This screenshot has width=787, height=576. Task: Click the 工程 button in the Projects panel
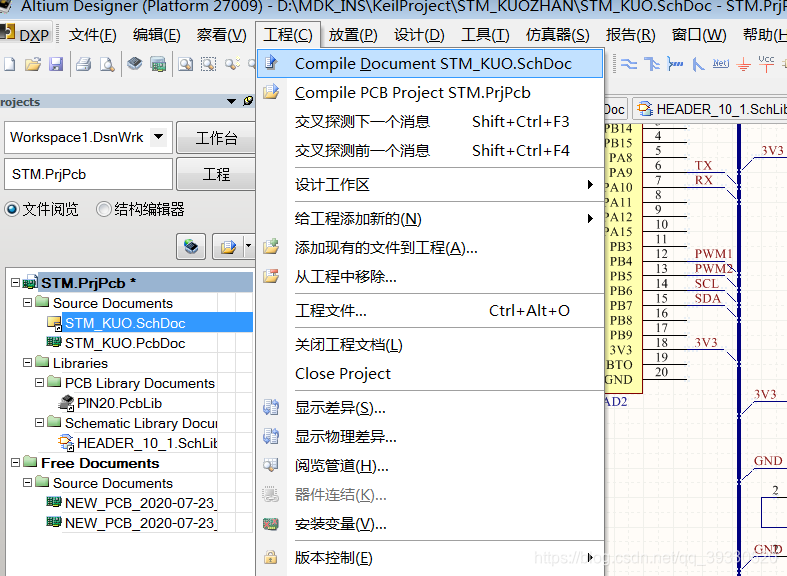216,174
